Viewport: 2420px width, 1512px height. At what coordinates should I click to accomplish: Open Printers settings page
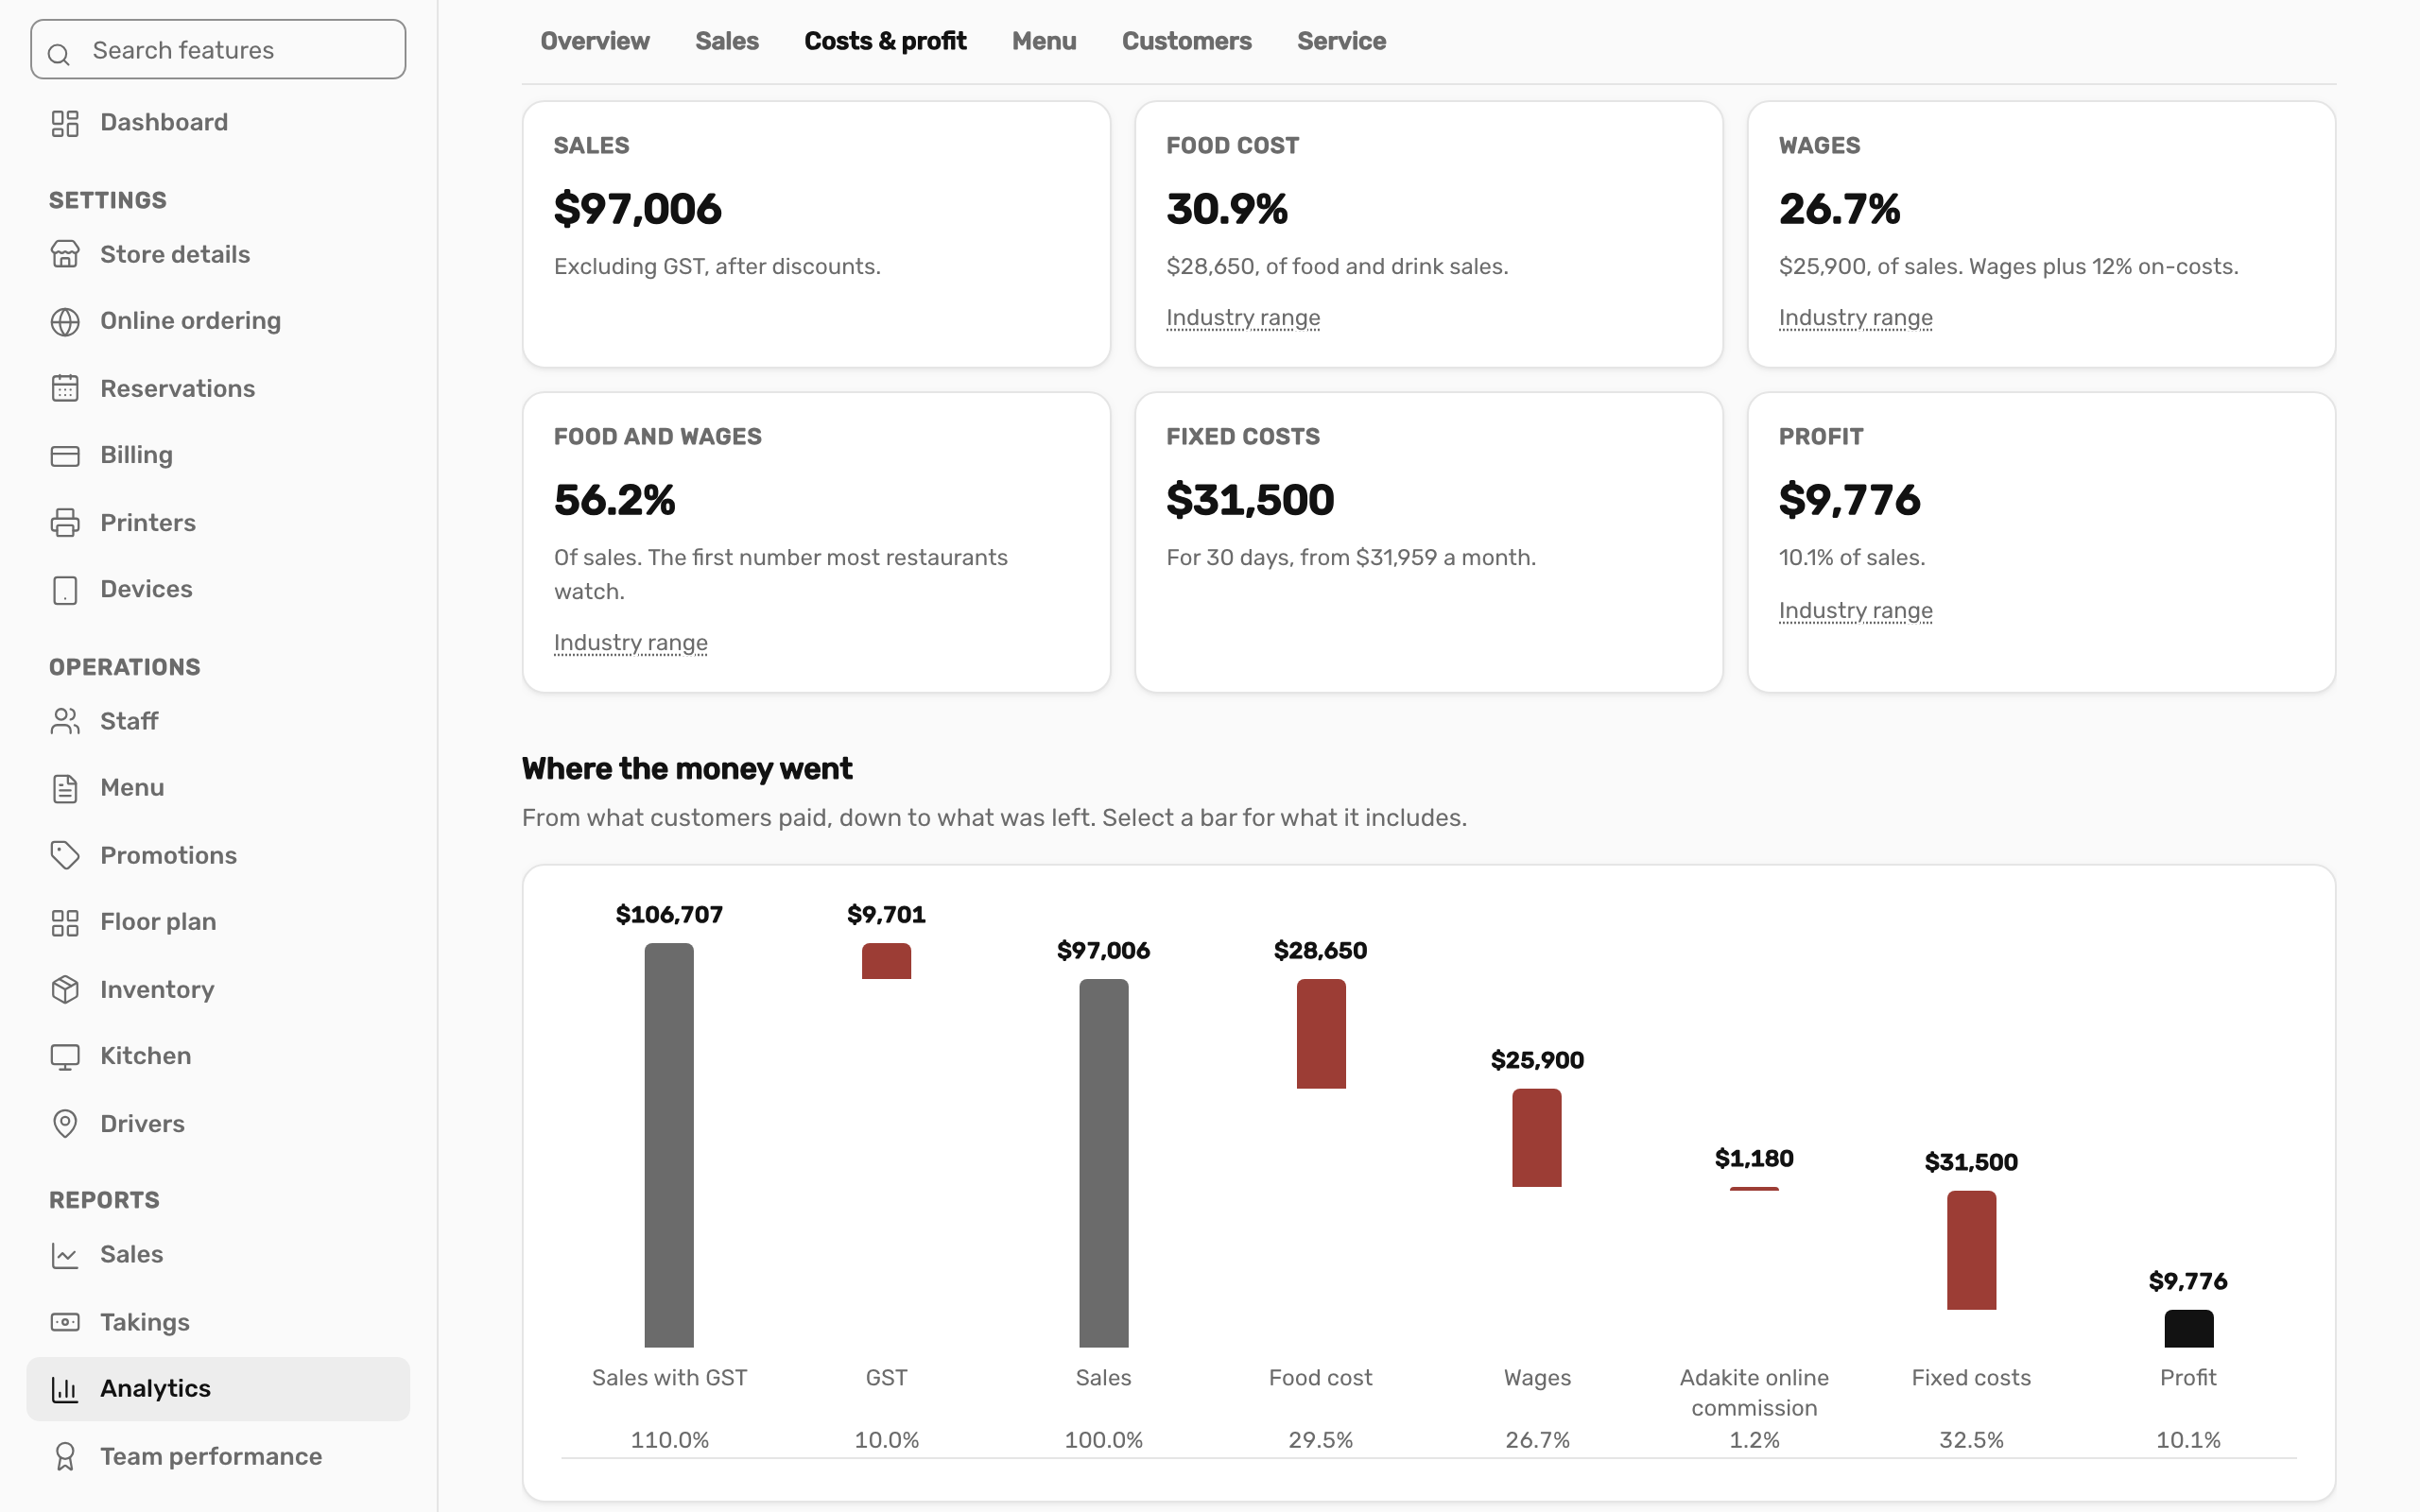coord(218,522)
